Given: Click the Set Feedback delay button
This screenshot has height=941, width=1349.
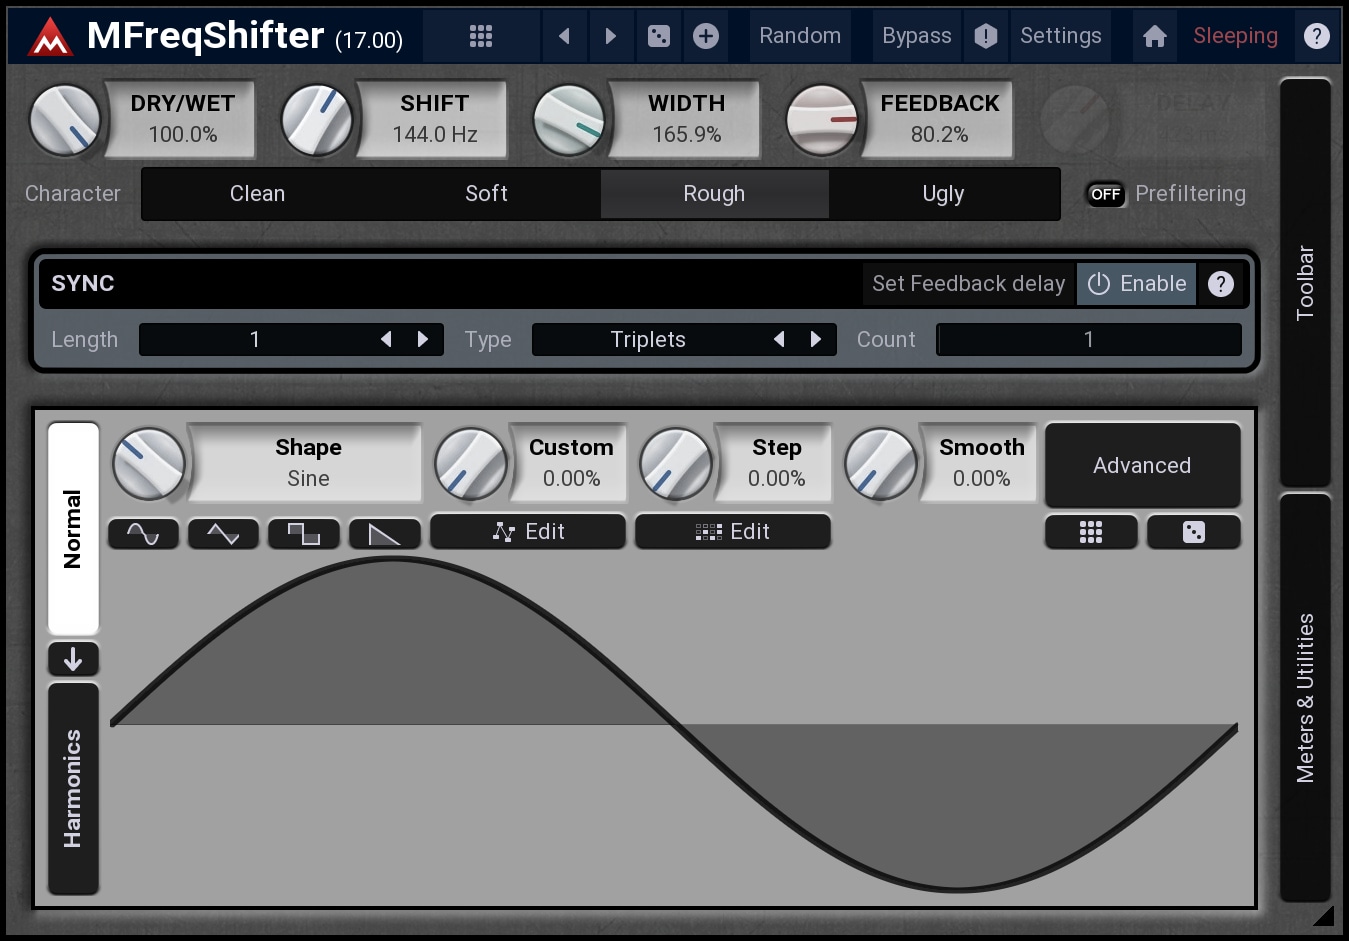Looking at the screenshot, I should point(968,284).
